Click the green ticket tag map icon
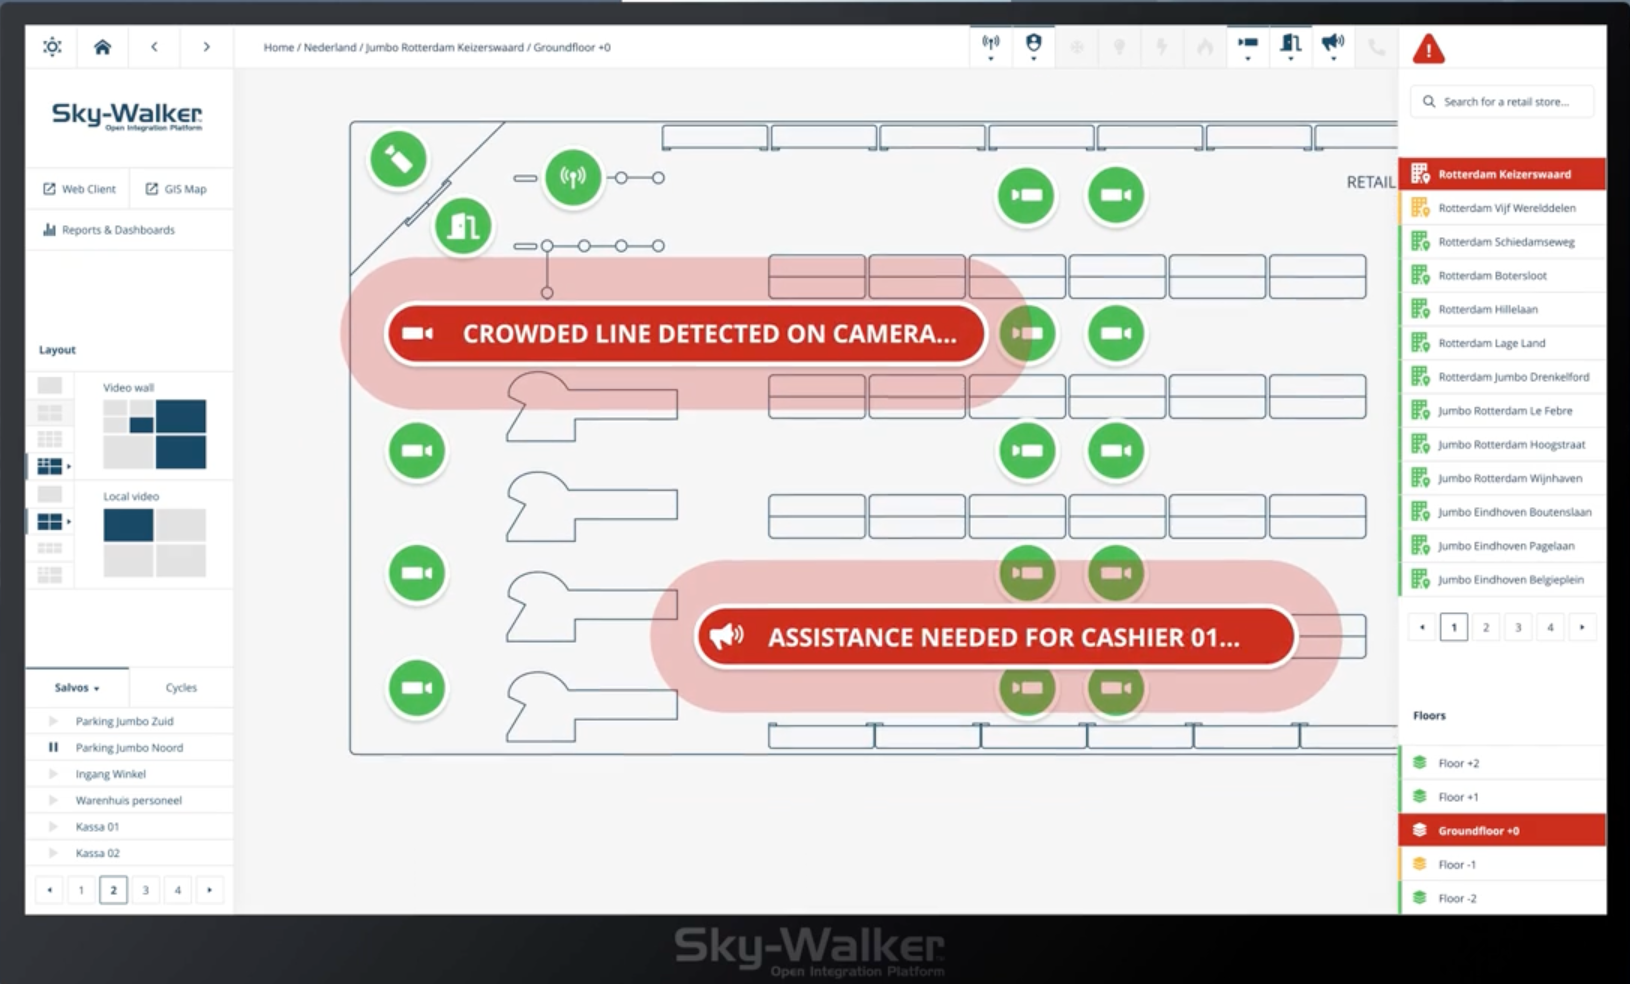The width and height of the screenshot is (1630, 984). click(x=398, y=159)
